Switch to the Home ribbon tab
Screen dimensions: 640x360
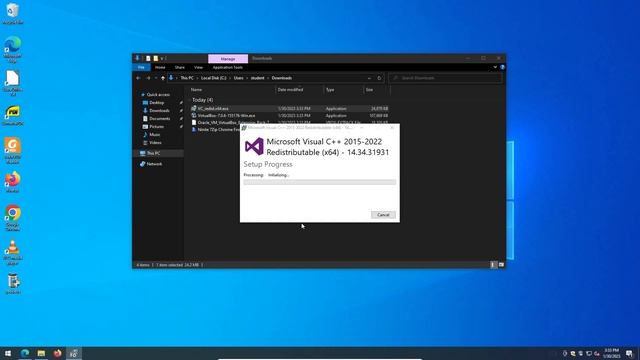(160, 67)
